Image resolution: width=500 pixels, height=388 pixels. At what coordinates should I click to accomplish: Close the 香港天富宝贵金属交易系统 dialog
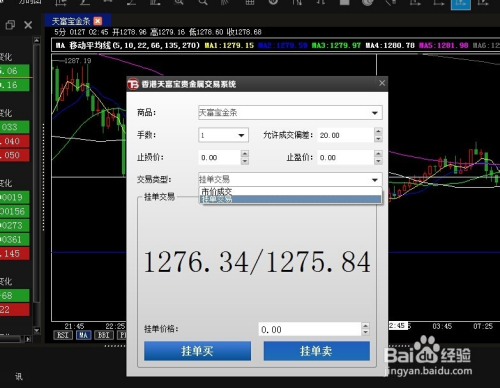pyautogui.click(x=382, y=83)
